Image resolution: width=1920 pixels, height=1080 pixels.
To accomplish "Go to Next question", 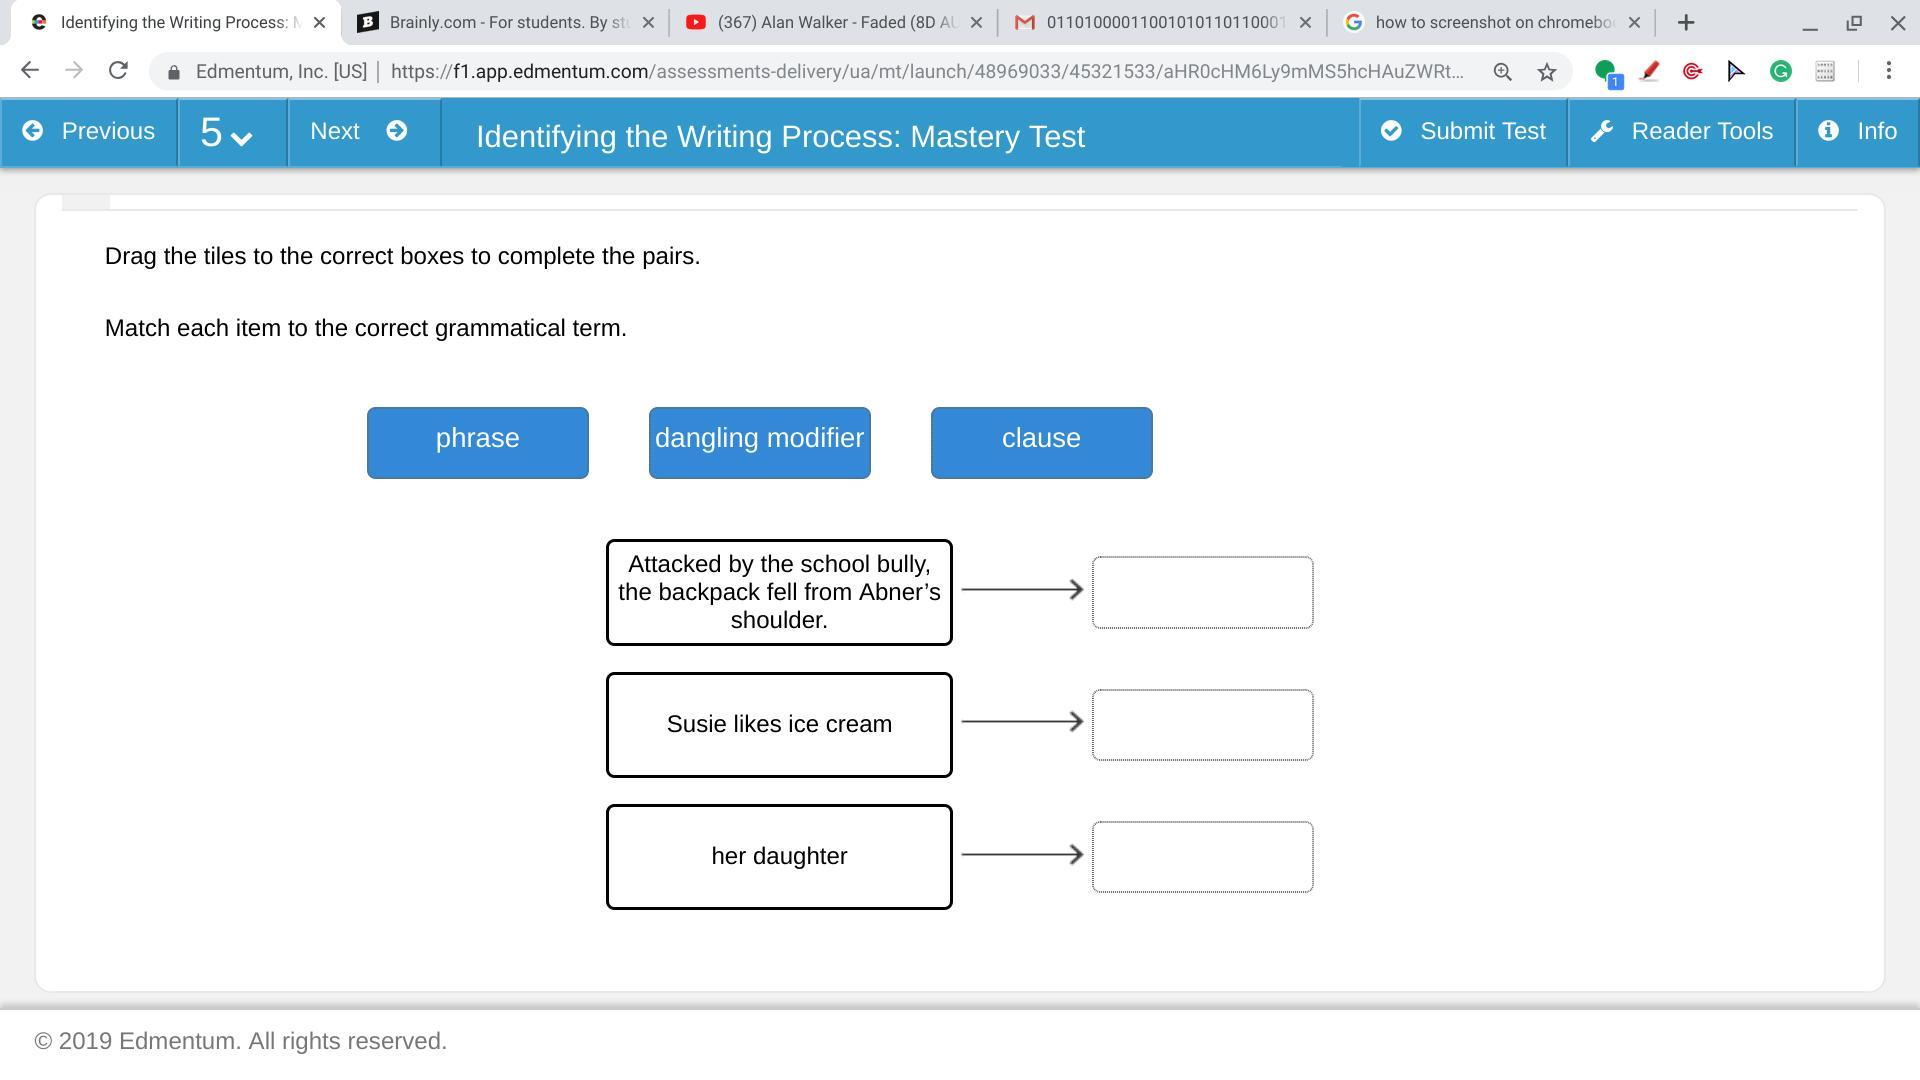I will 359,132.
